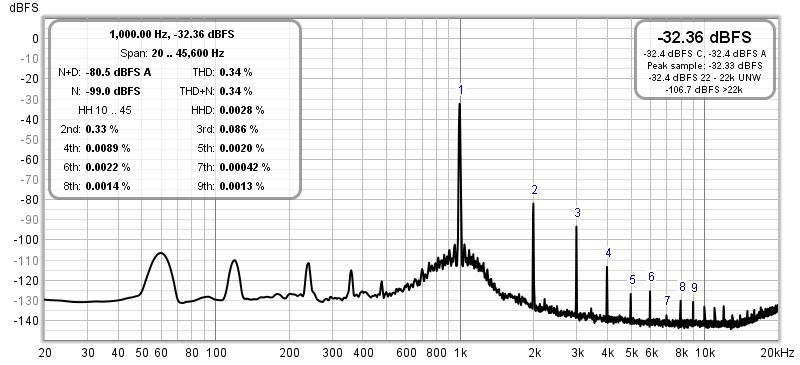
Task: Click the "2nd: 0.33 %" harmonic value
Action: coord(89,129)
